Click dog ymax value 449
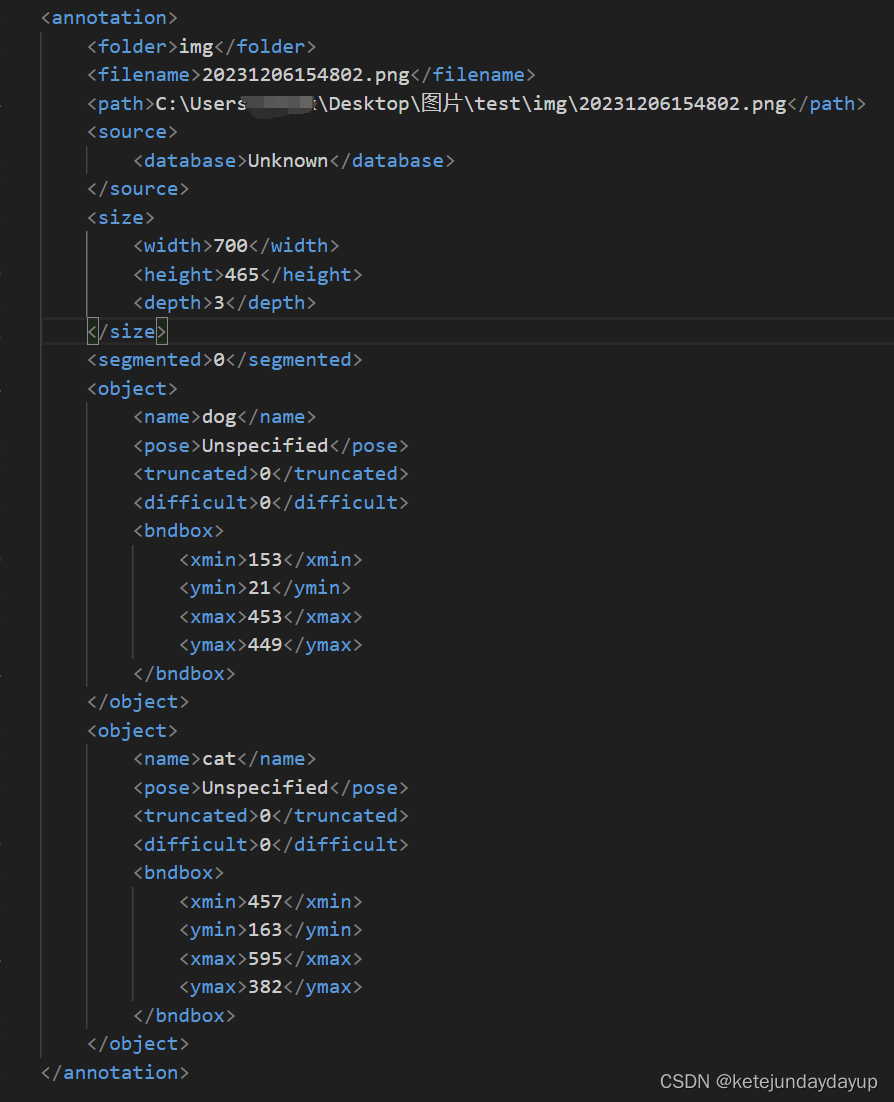Viewport: 894px width, 1102px height. click(265, 644)
